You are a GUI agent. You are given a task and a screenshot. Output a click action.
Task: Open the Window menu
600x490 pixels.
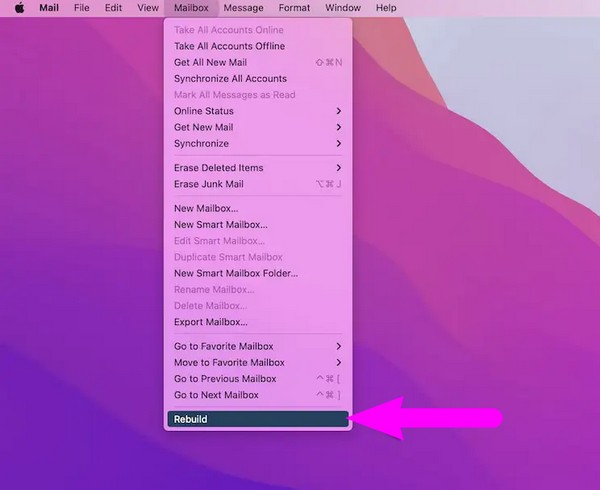[343, 8]
